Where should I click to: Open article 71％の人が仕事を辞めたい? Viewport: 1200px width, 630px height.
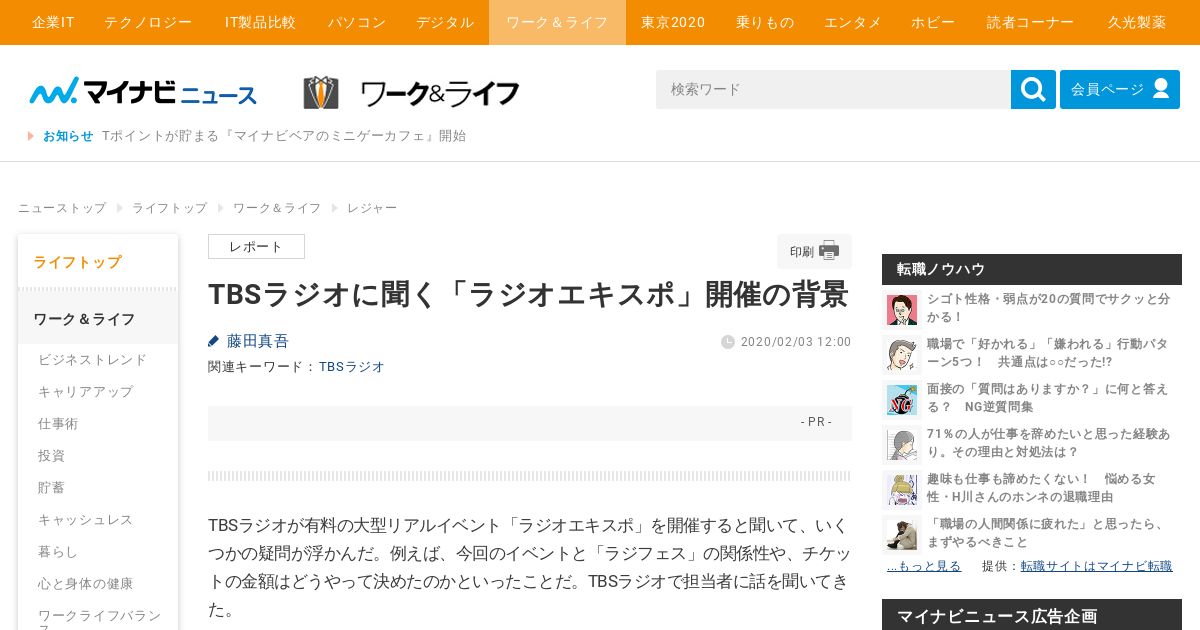point(1048,443)
